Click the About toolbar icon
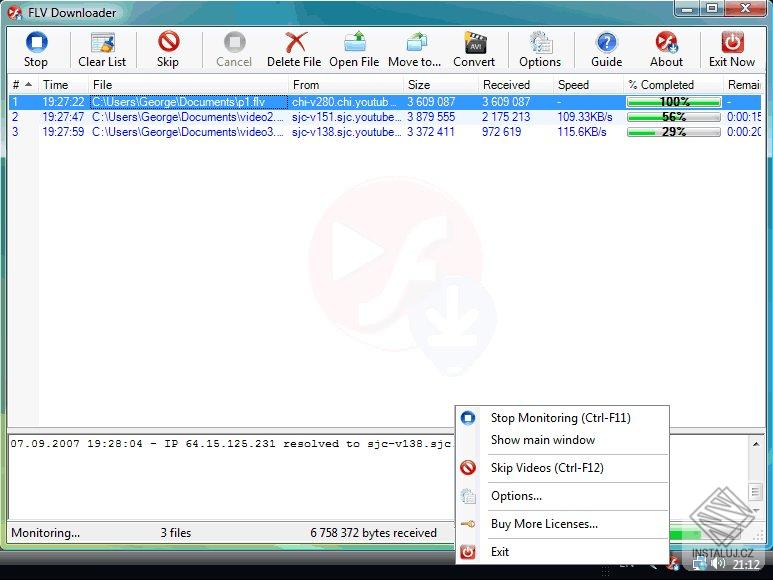Viewport: 773px width, 580px height. point(667,42)
